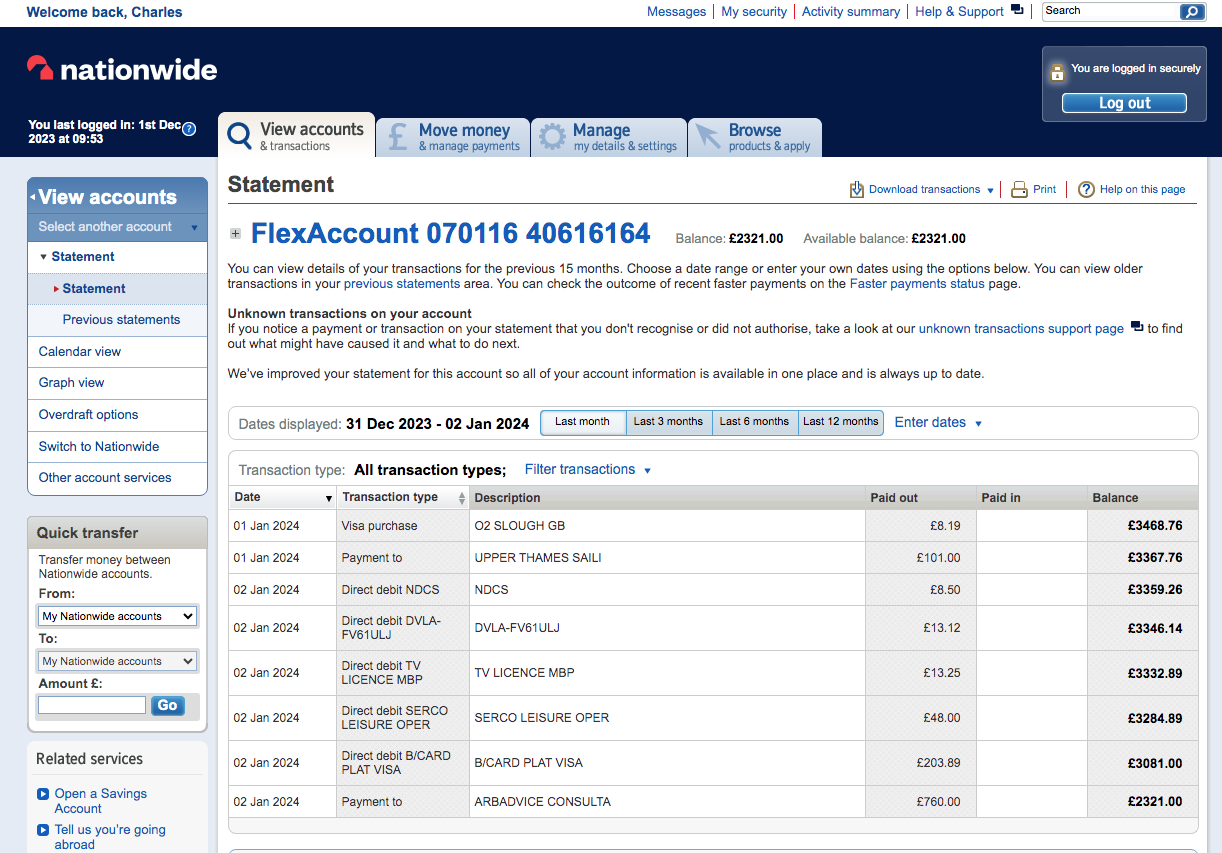Screen dimensions: 1222x853
Task: Click the Go button in Quick transfer
Action: [167, 705]
